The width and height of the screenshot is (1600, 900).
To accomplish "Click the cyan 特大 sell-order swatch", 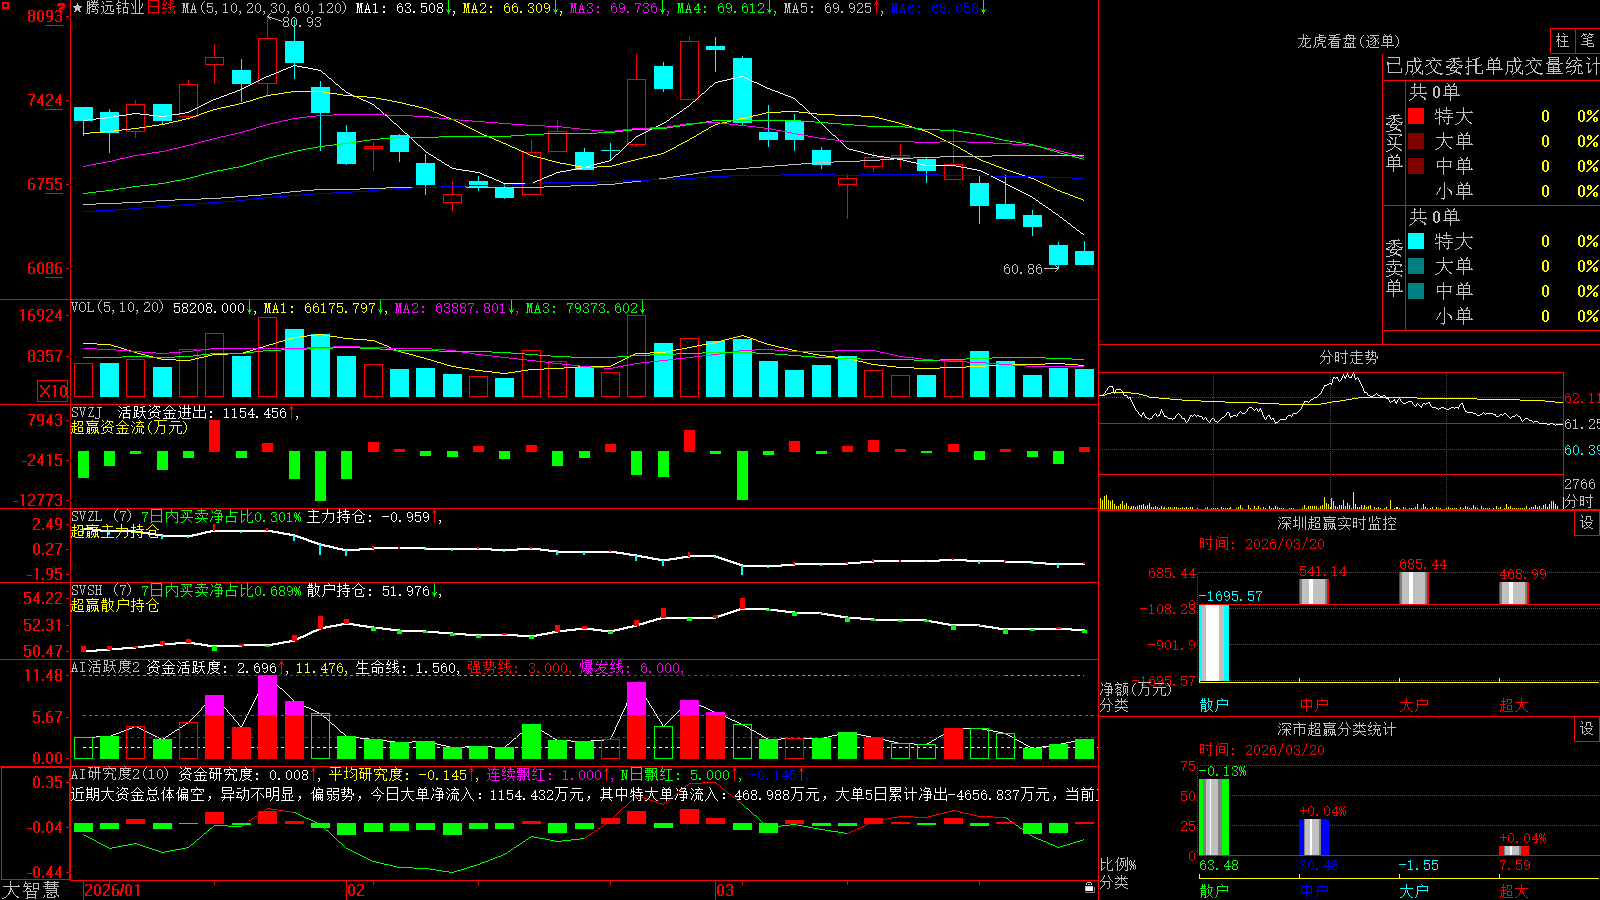I will tap(1416, 241).
